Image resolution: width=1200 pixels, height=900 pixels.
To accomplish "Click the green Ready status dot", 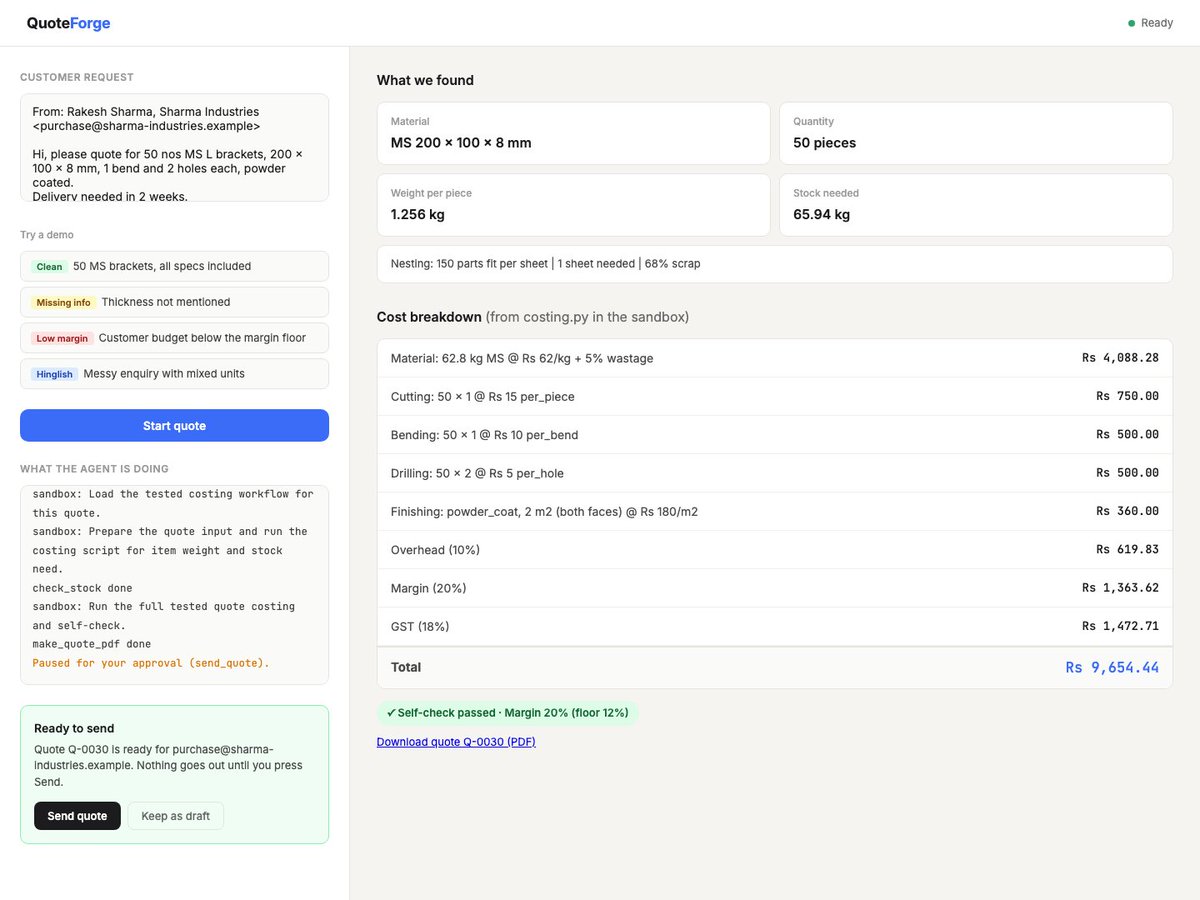I will pyautogui.click(x=1132, y=23).
